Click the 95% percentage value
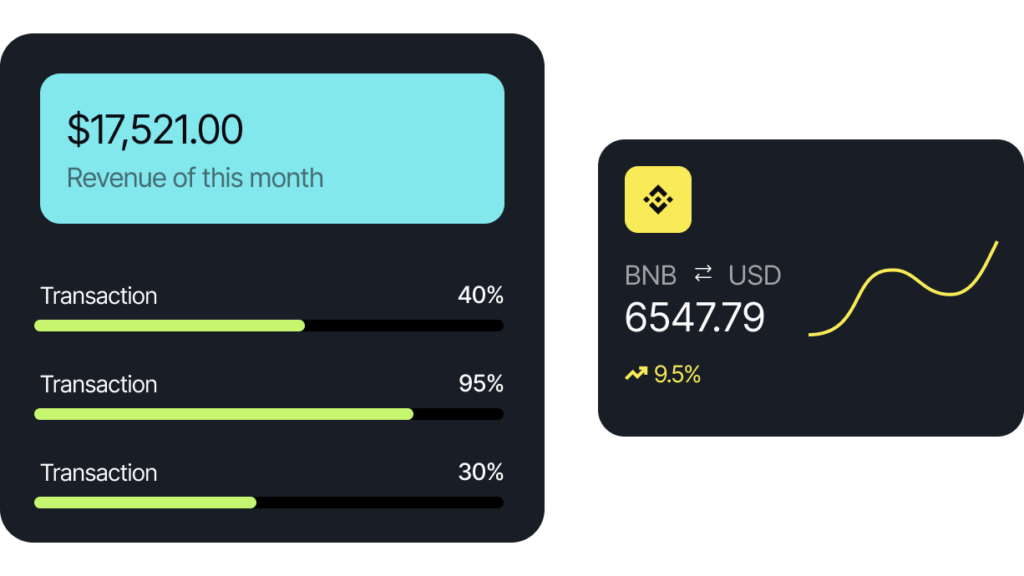Screen dimensions: 1024x576 [x=480, y=384]
